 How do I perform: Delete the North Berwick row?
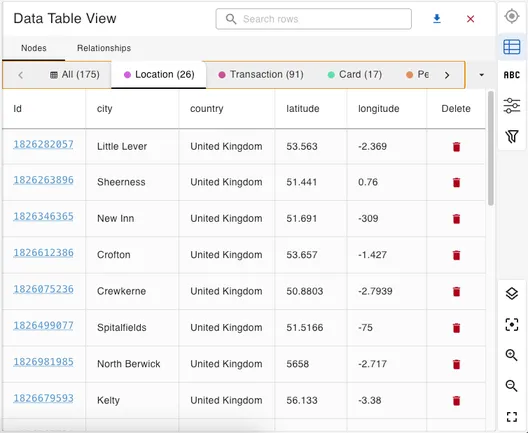(x=456, y=364)
